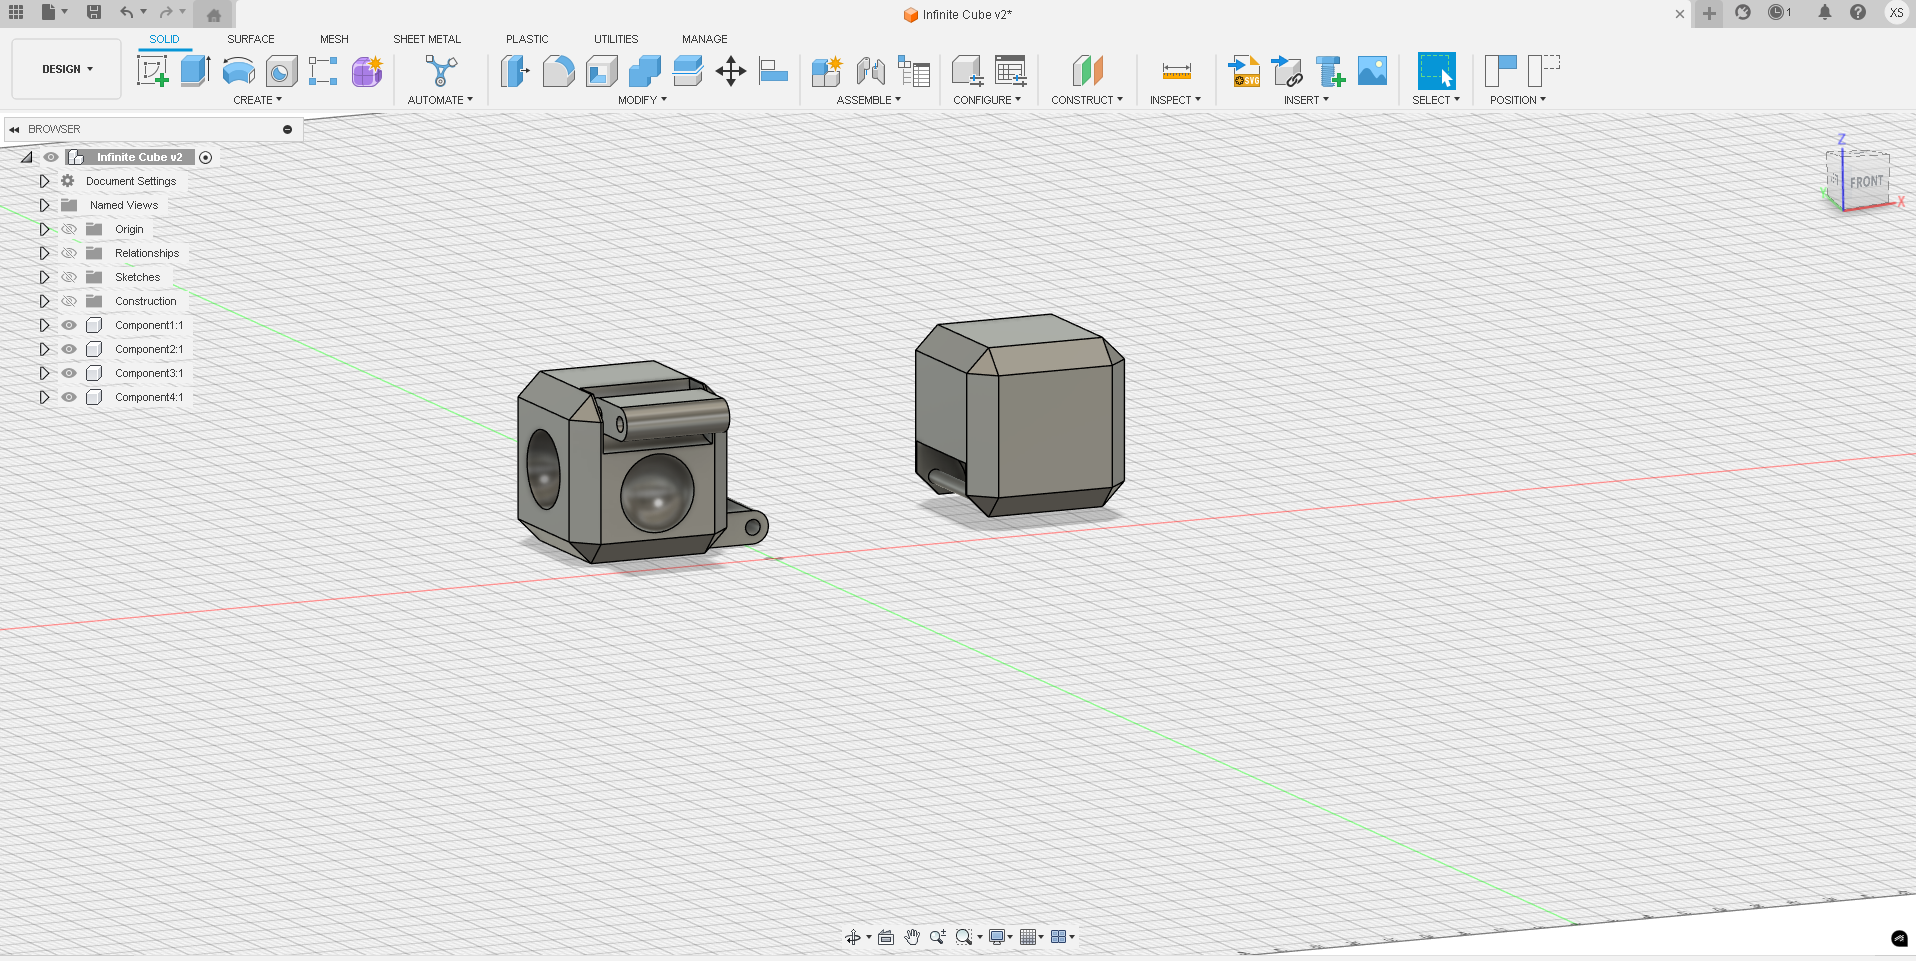1916x961 pixels.
Task: Select the Combine tool
Action: tap(644, 71)
